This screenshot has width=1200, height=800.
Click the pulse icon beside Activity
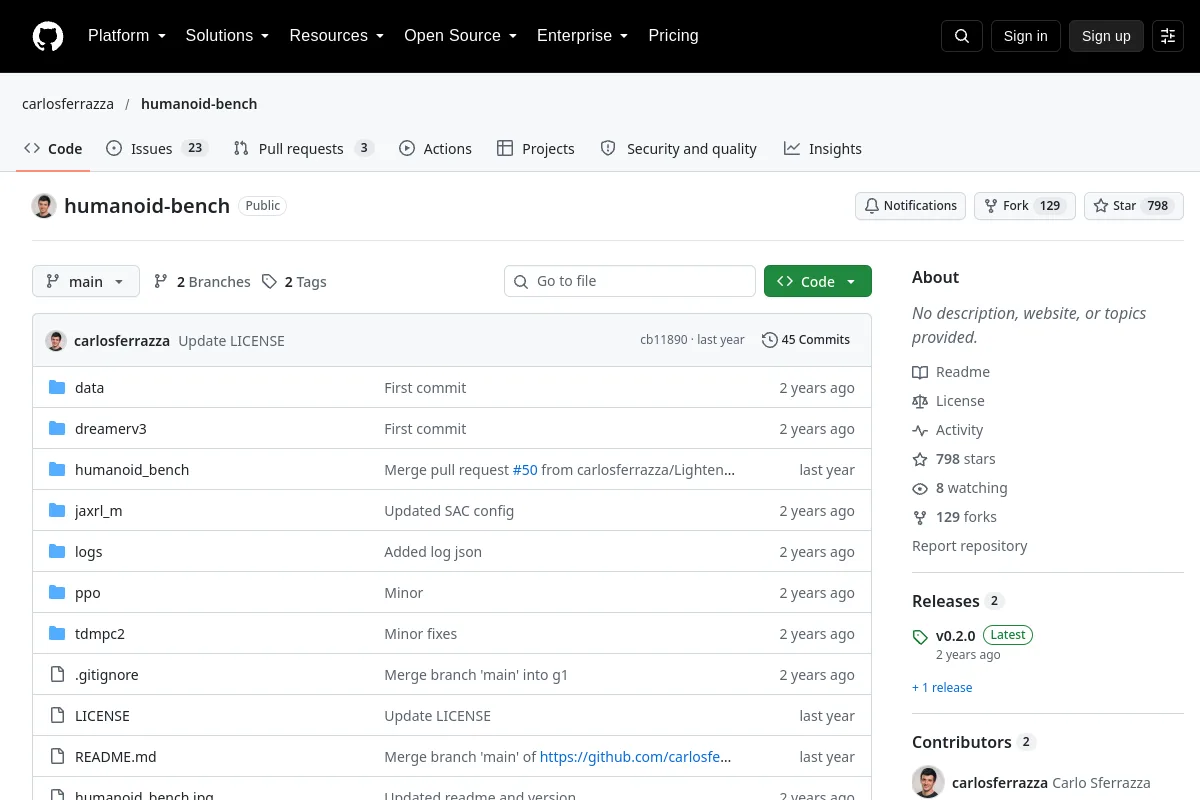click(920, 430)
